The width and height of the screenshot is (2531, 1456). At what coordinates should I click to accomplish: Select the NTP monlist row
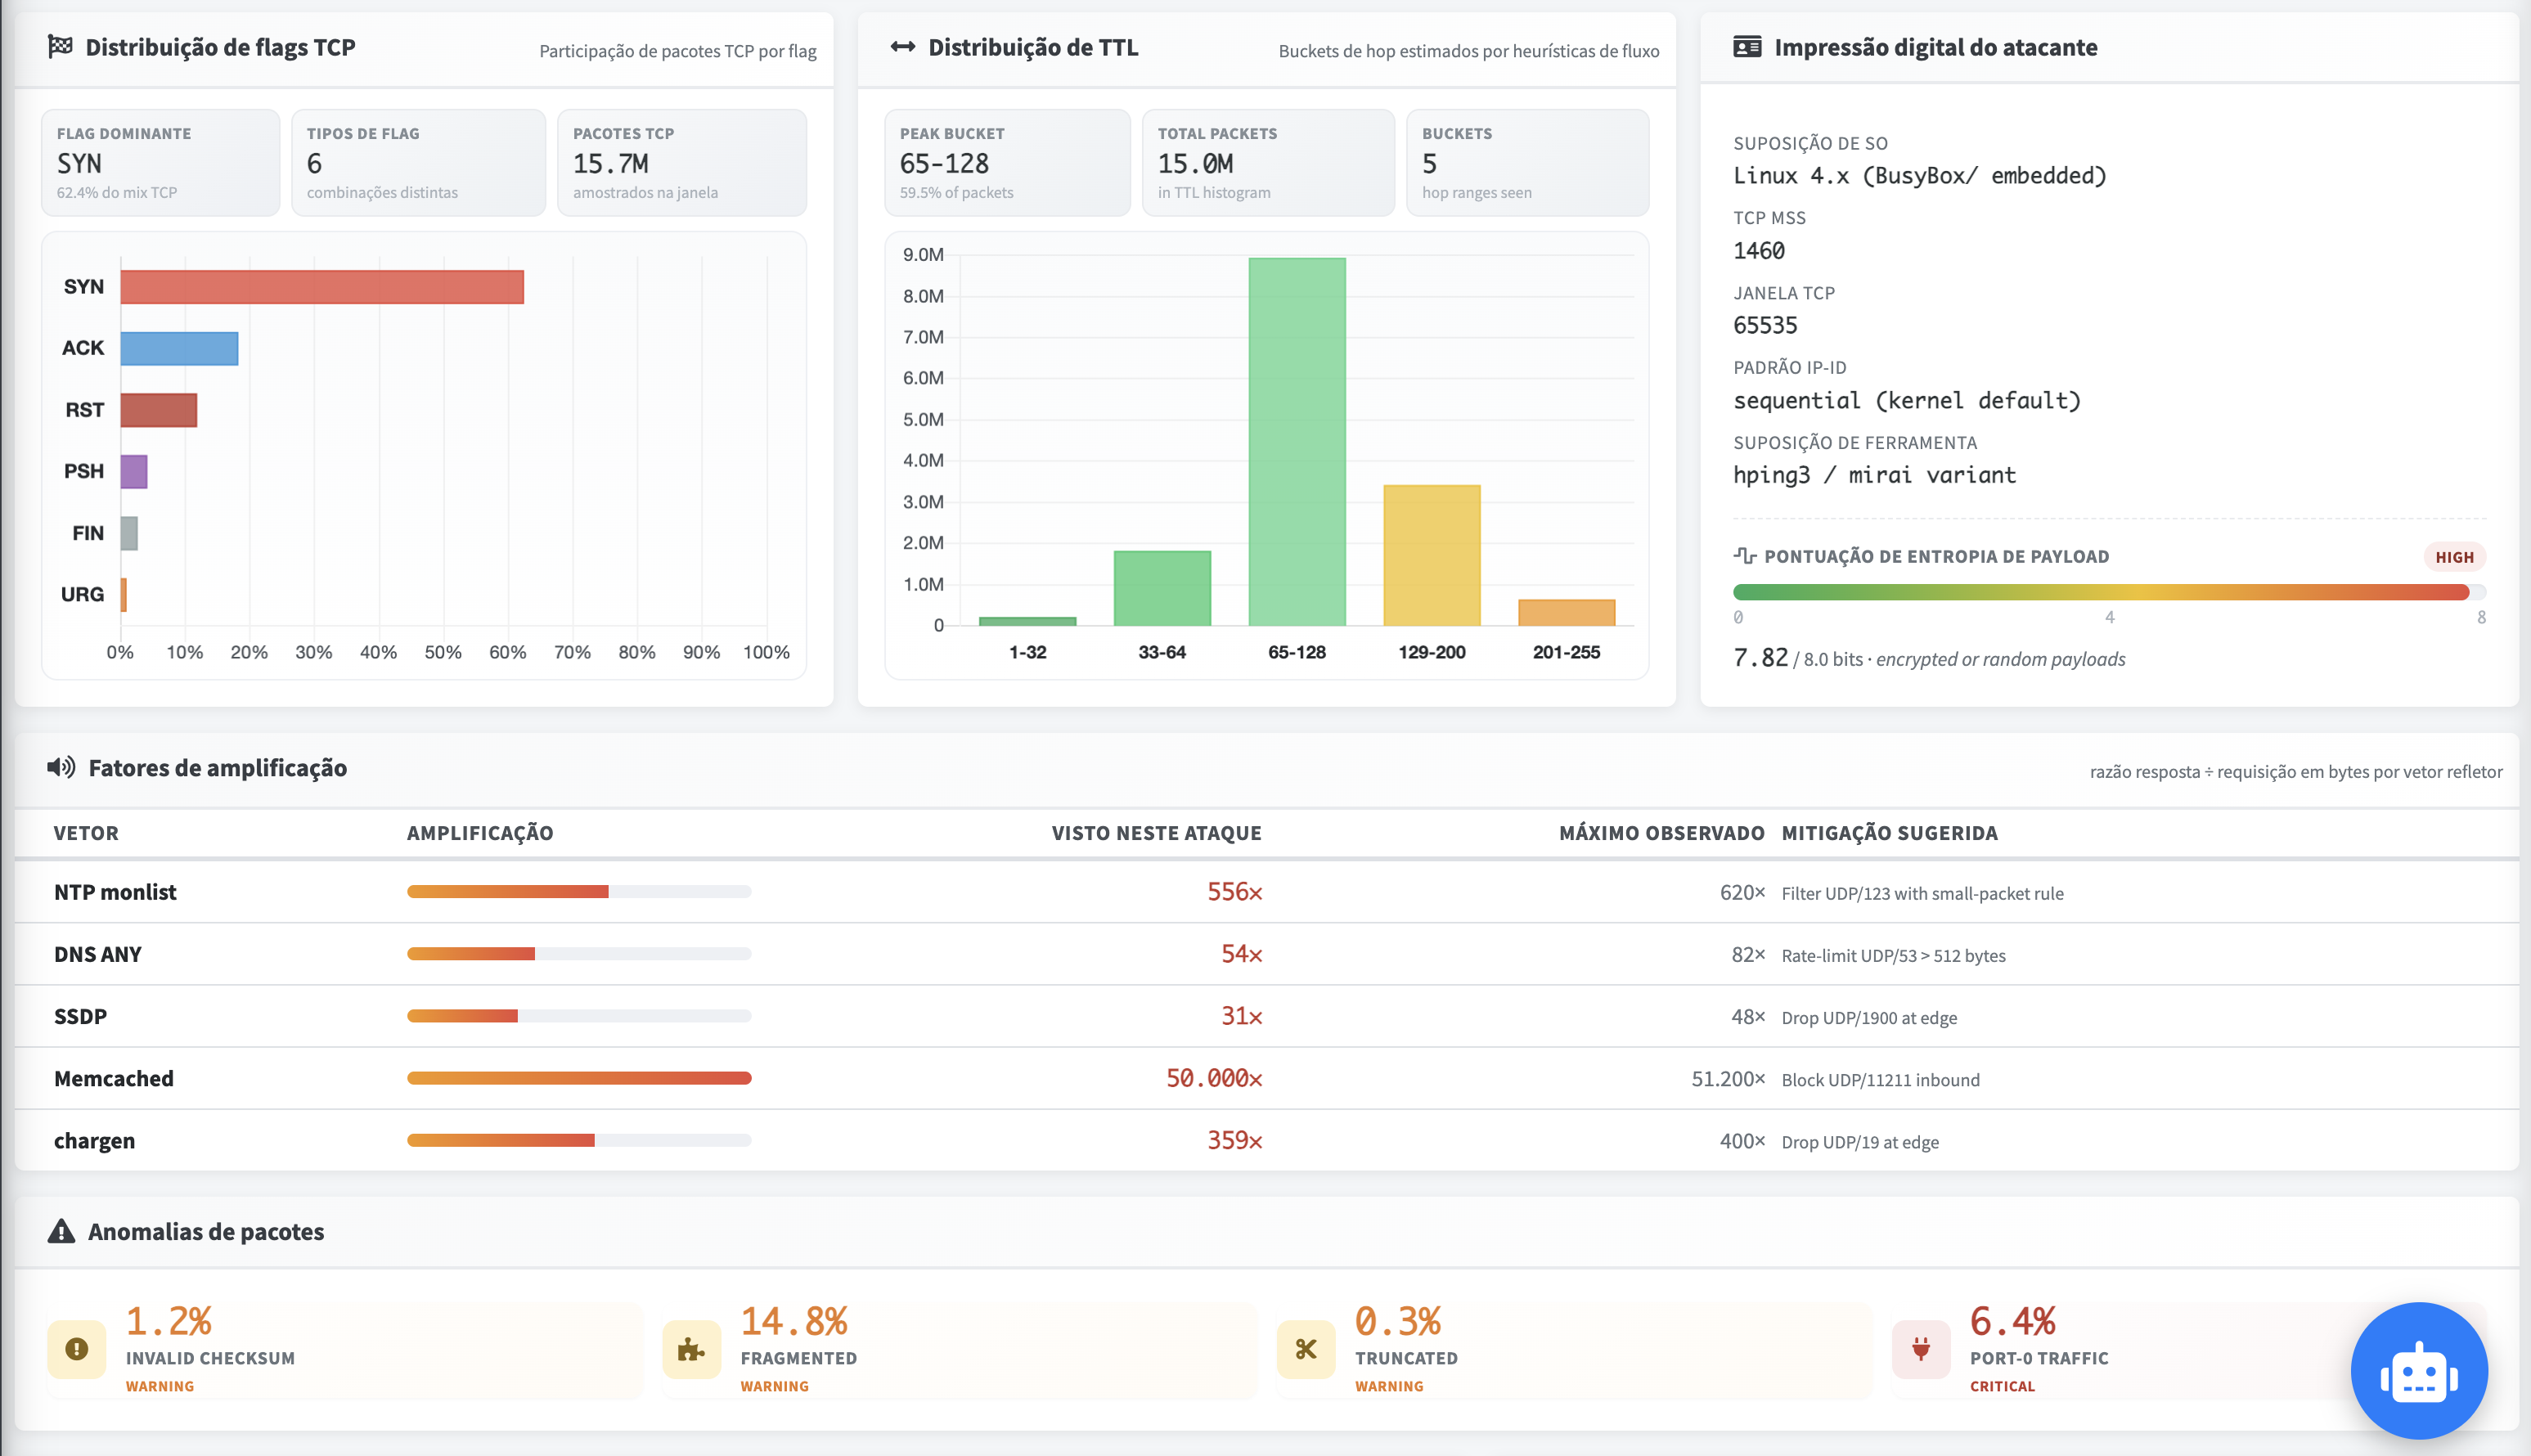pos(1266,892)
